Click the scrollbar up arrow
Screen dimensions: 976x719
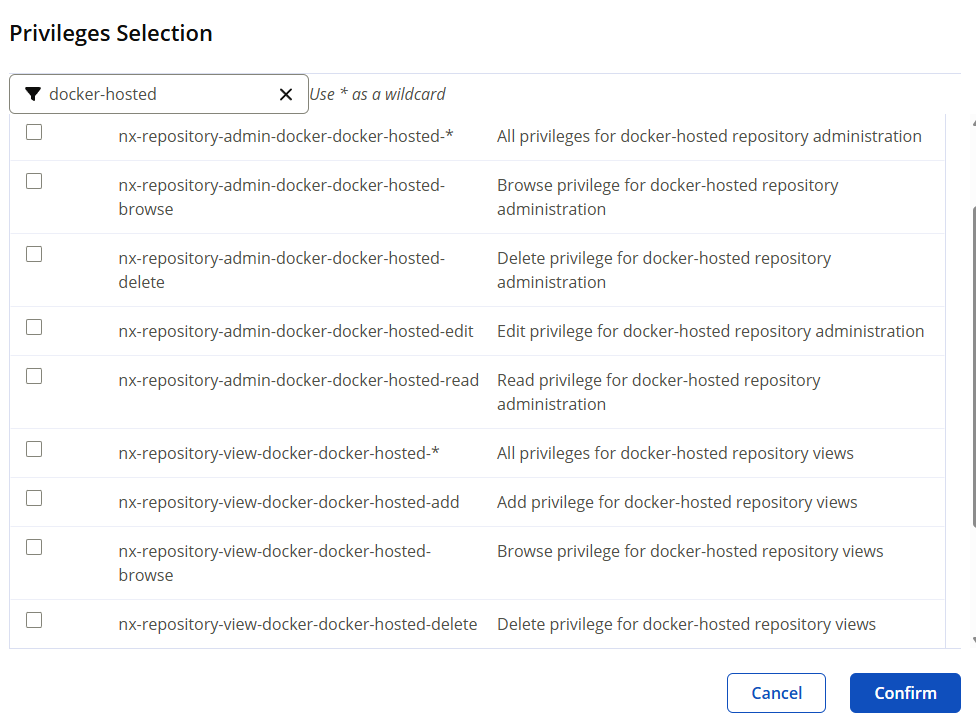tap(972, 122)
